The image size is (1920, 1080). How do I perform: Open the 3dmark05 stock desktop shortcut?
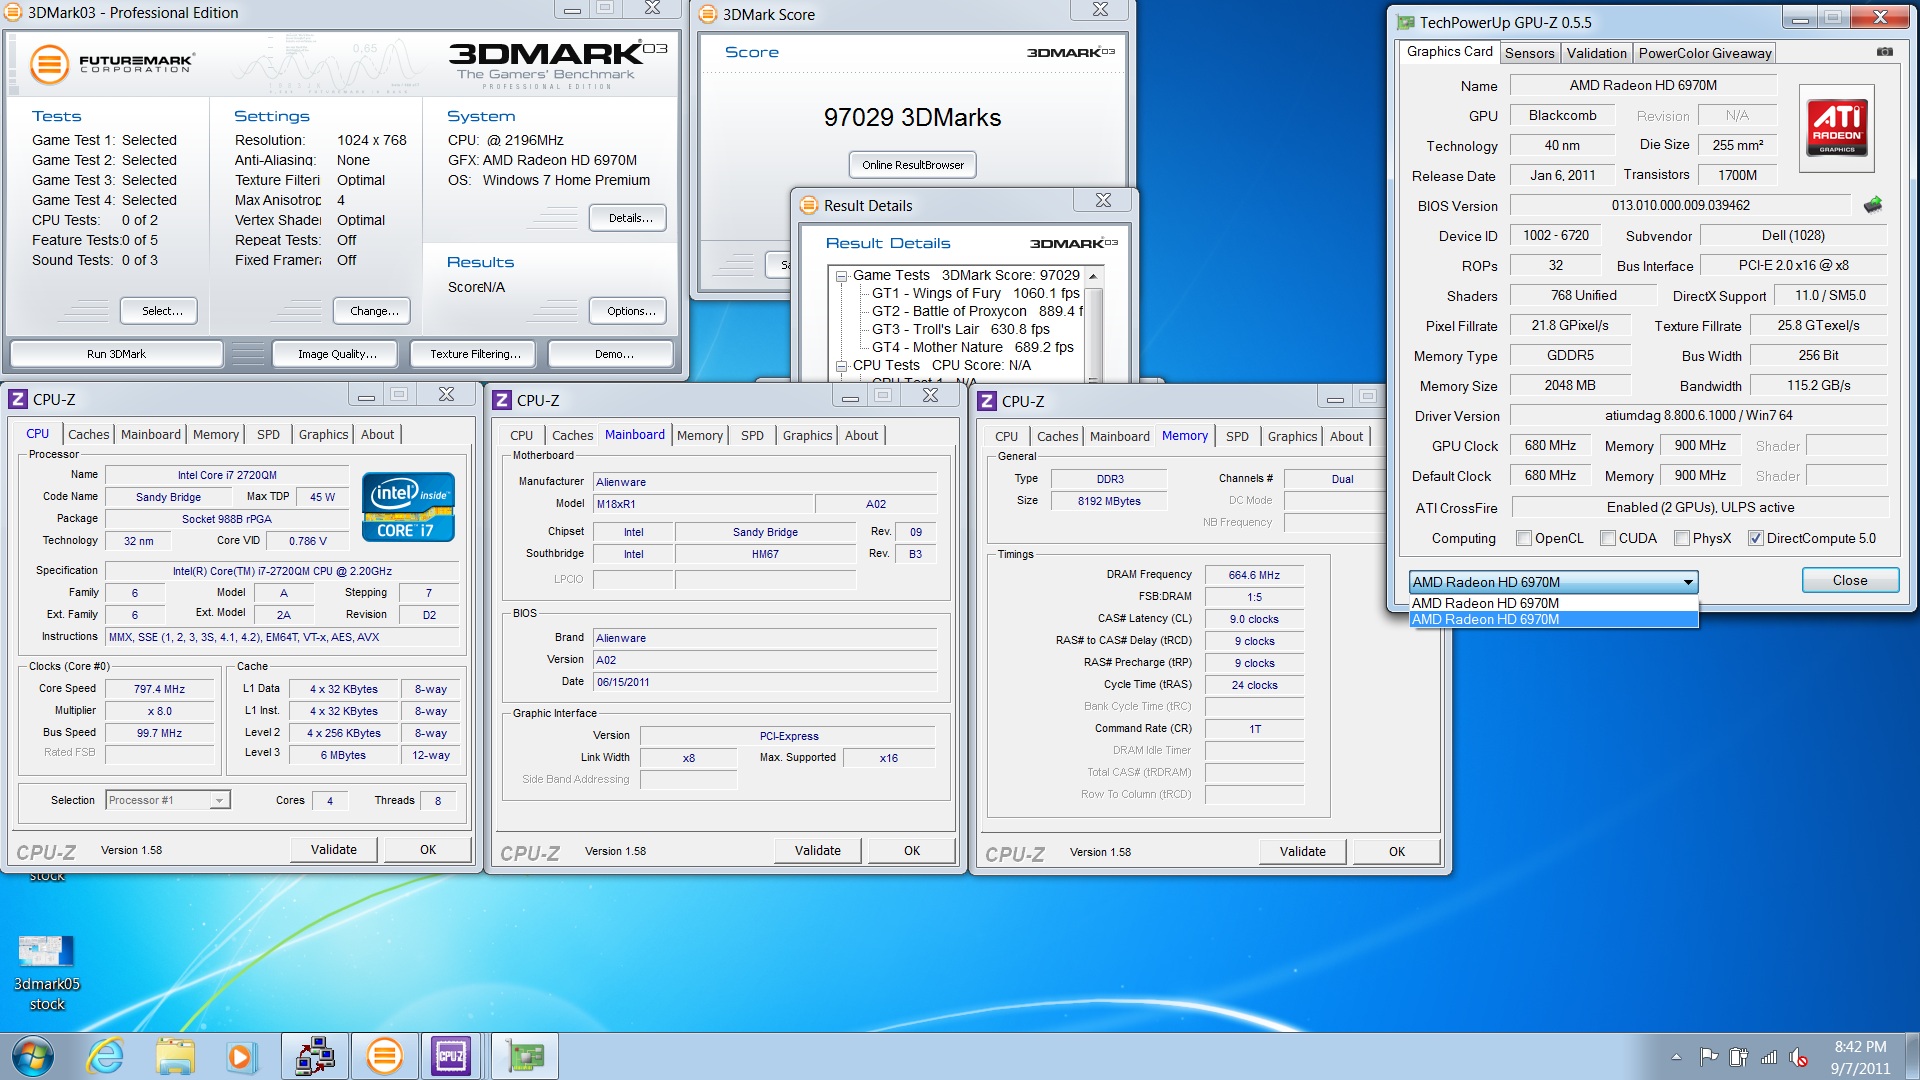click(x=46, y=972)
